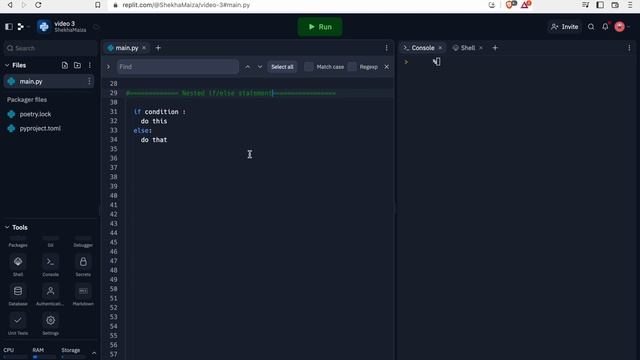Go back in the browser
This screenshot has height=360, width=640.
pyautogui.click(x=10, y=5)
